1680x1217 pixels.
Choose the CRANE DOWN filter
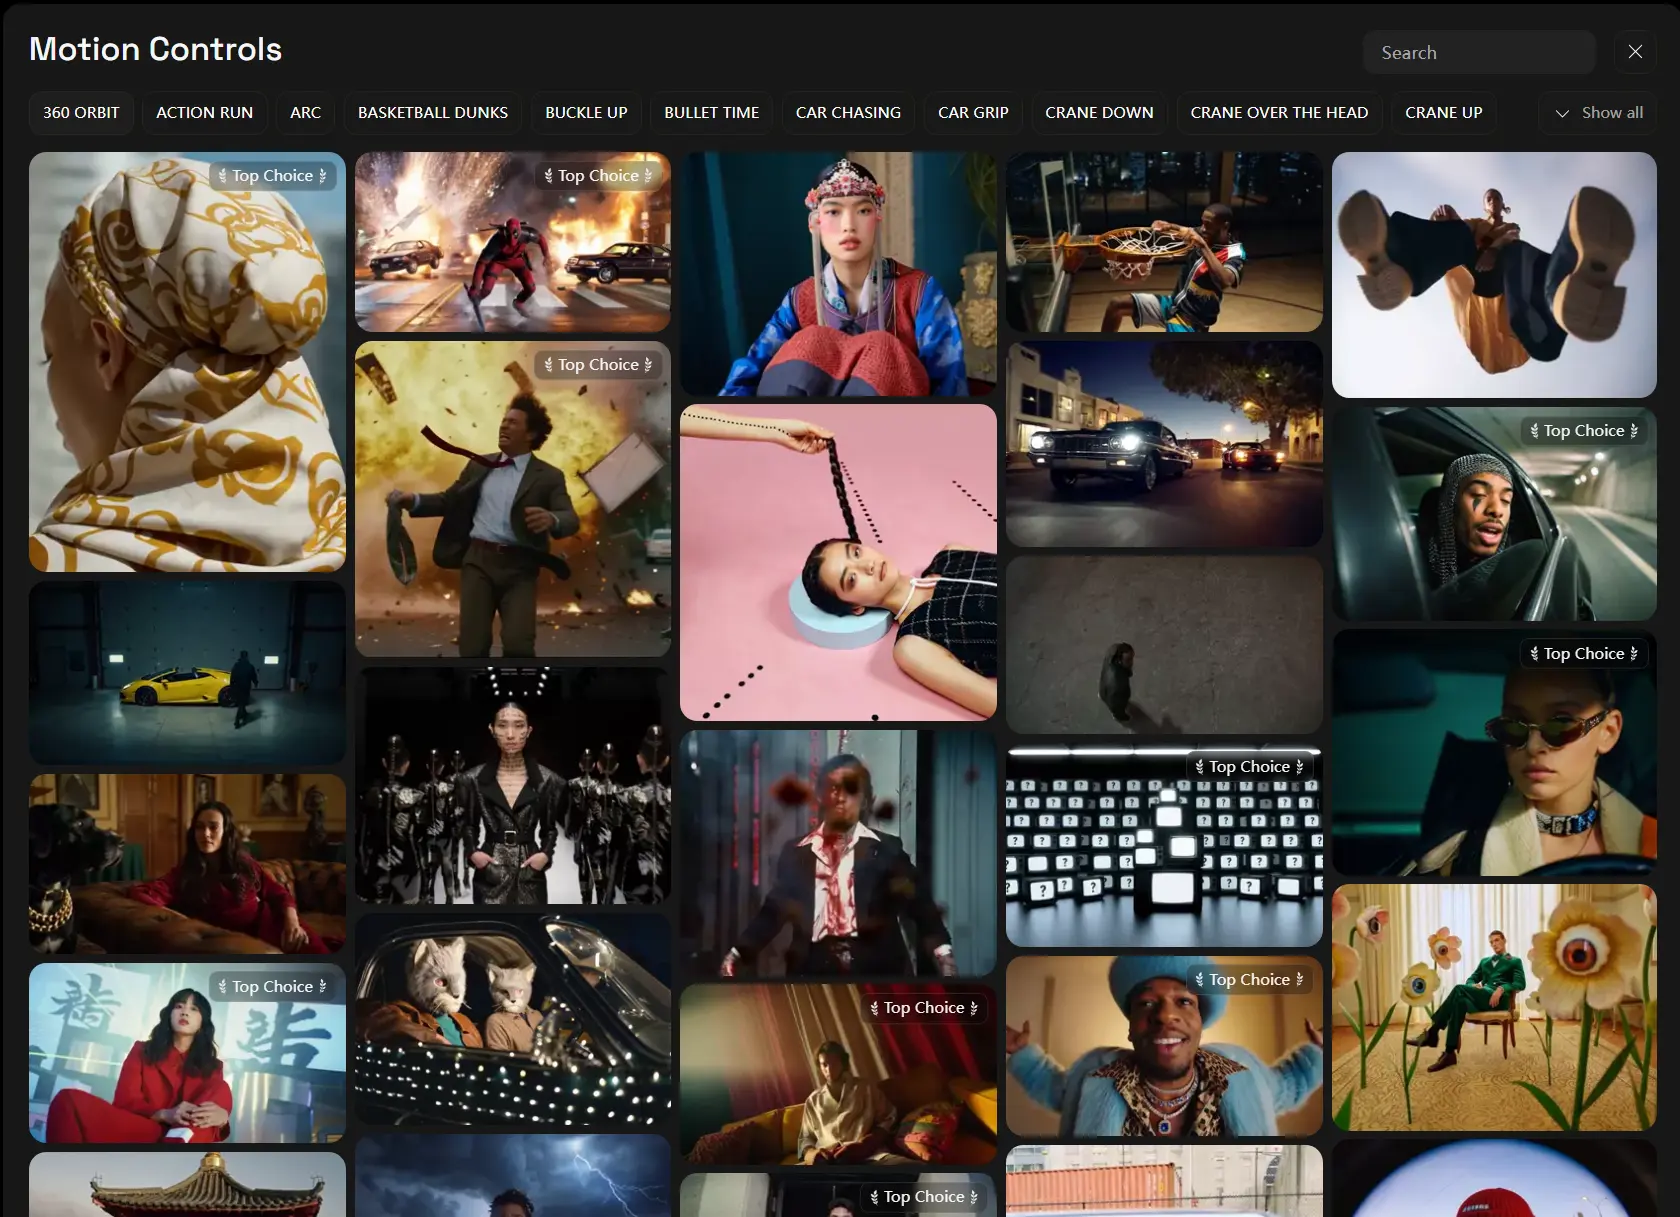1099,113
